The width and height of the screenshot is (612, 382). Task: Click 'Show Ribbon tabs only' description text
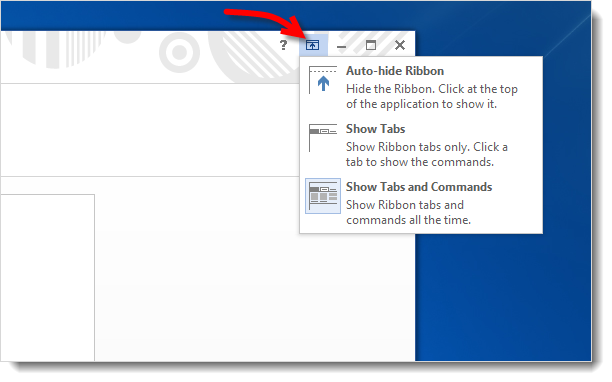pyautogui.click(x=407, y=147)
